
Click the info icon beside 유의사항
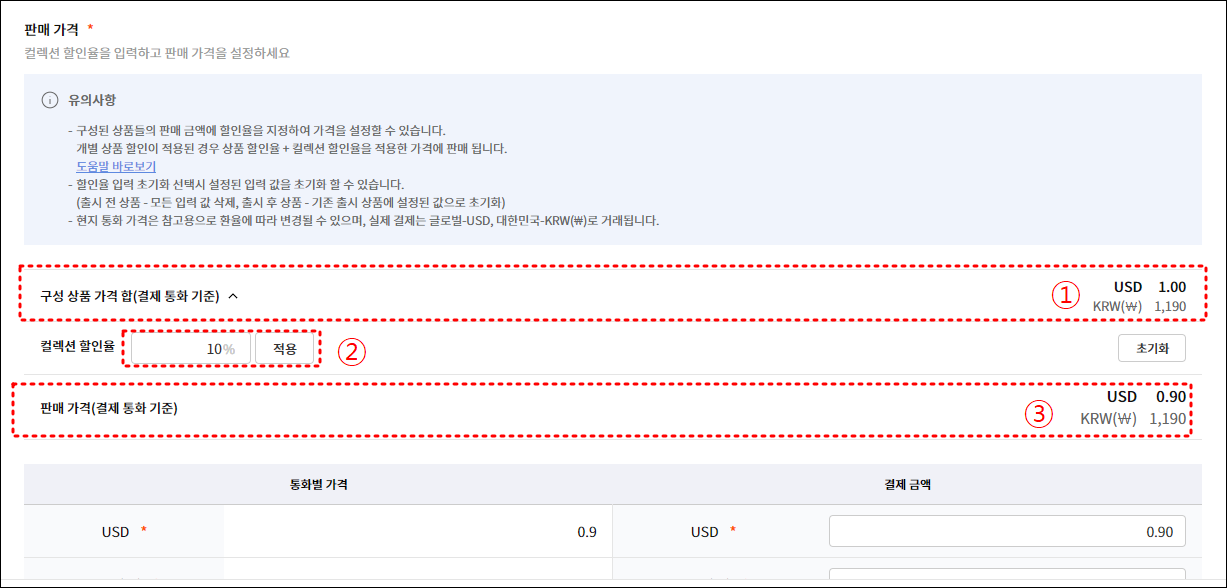(49, 101)
